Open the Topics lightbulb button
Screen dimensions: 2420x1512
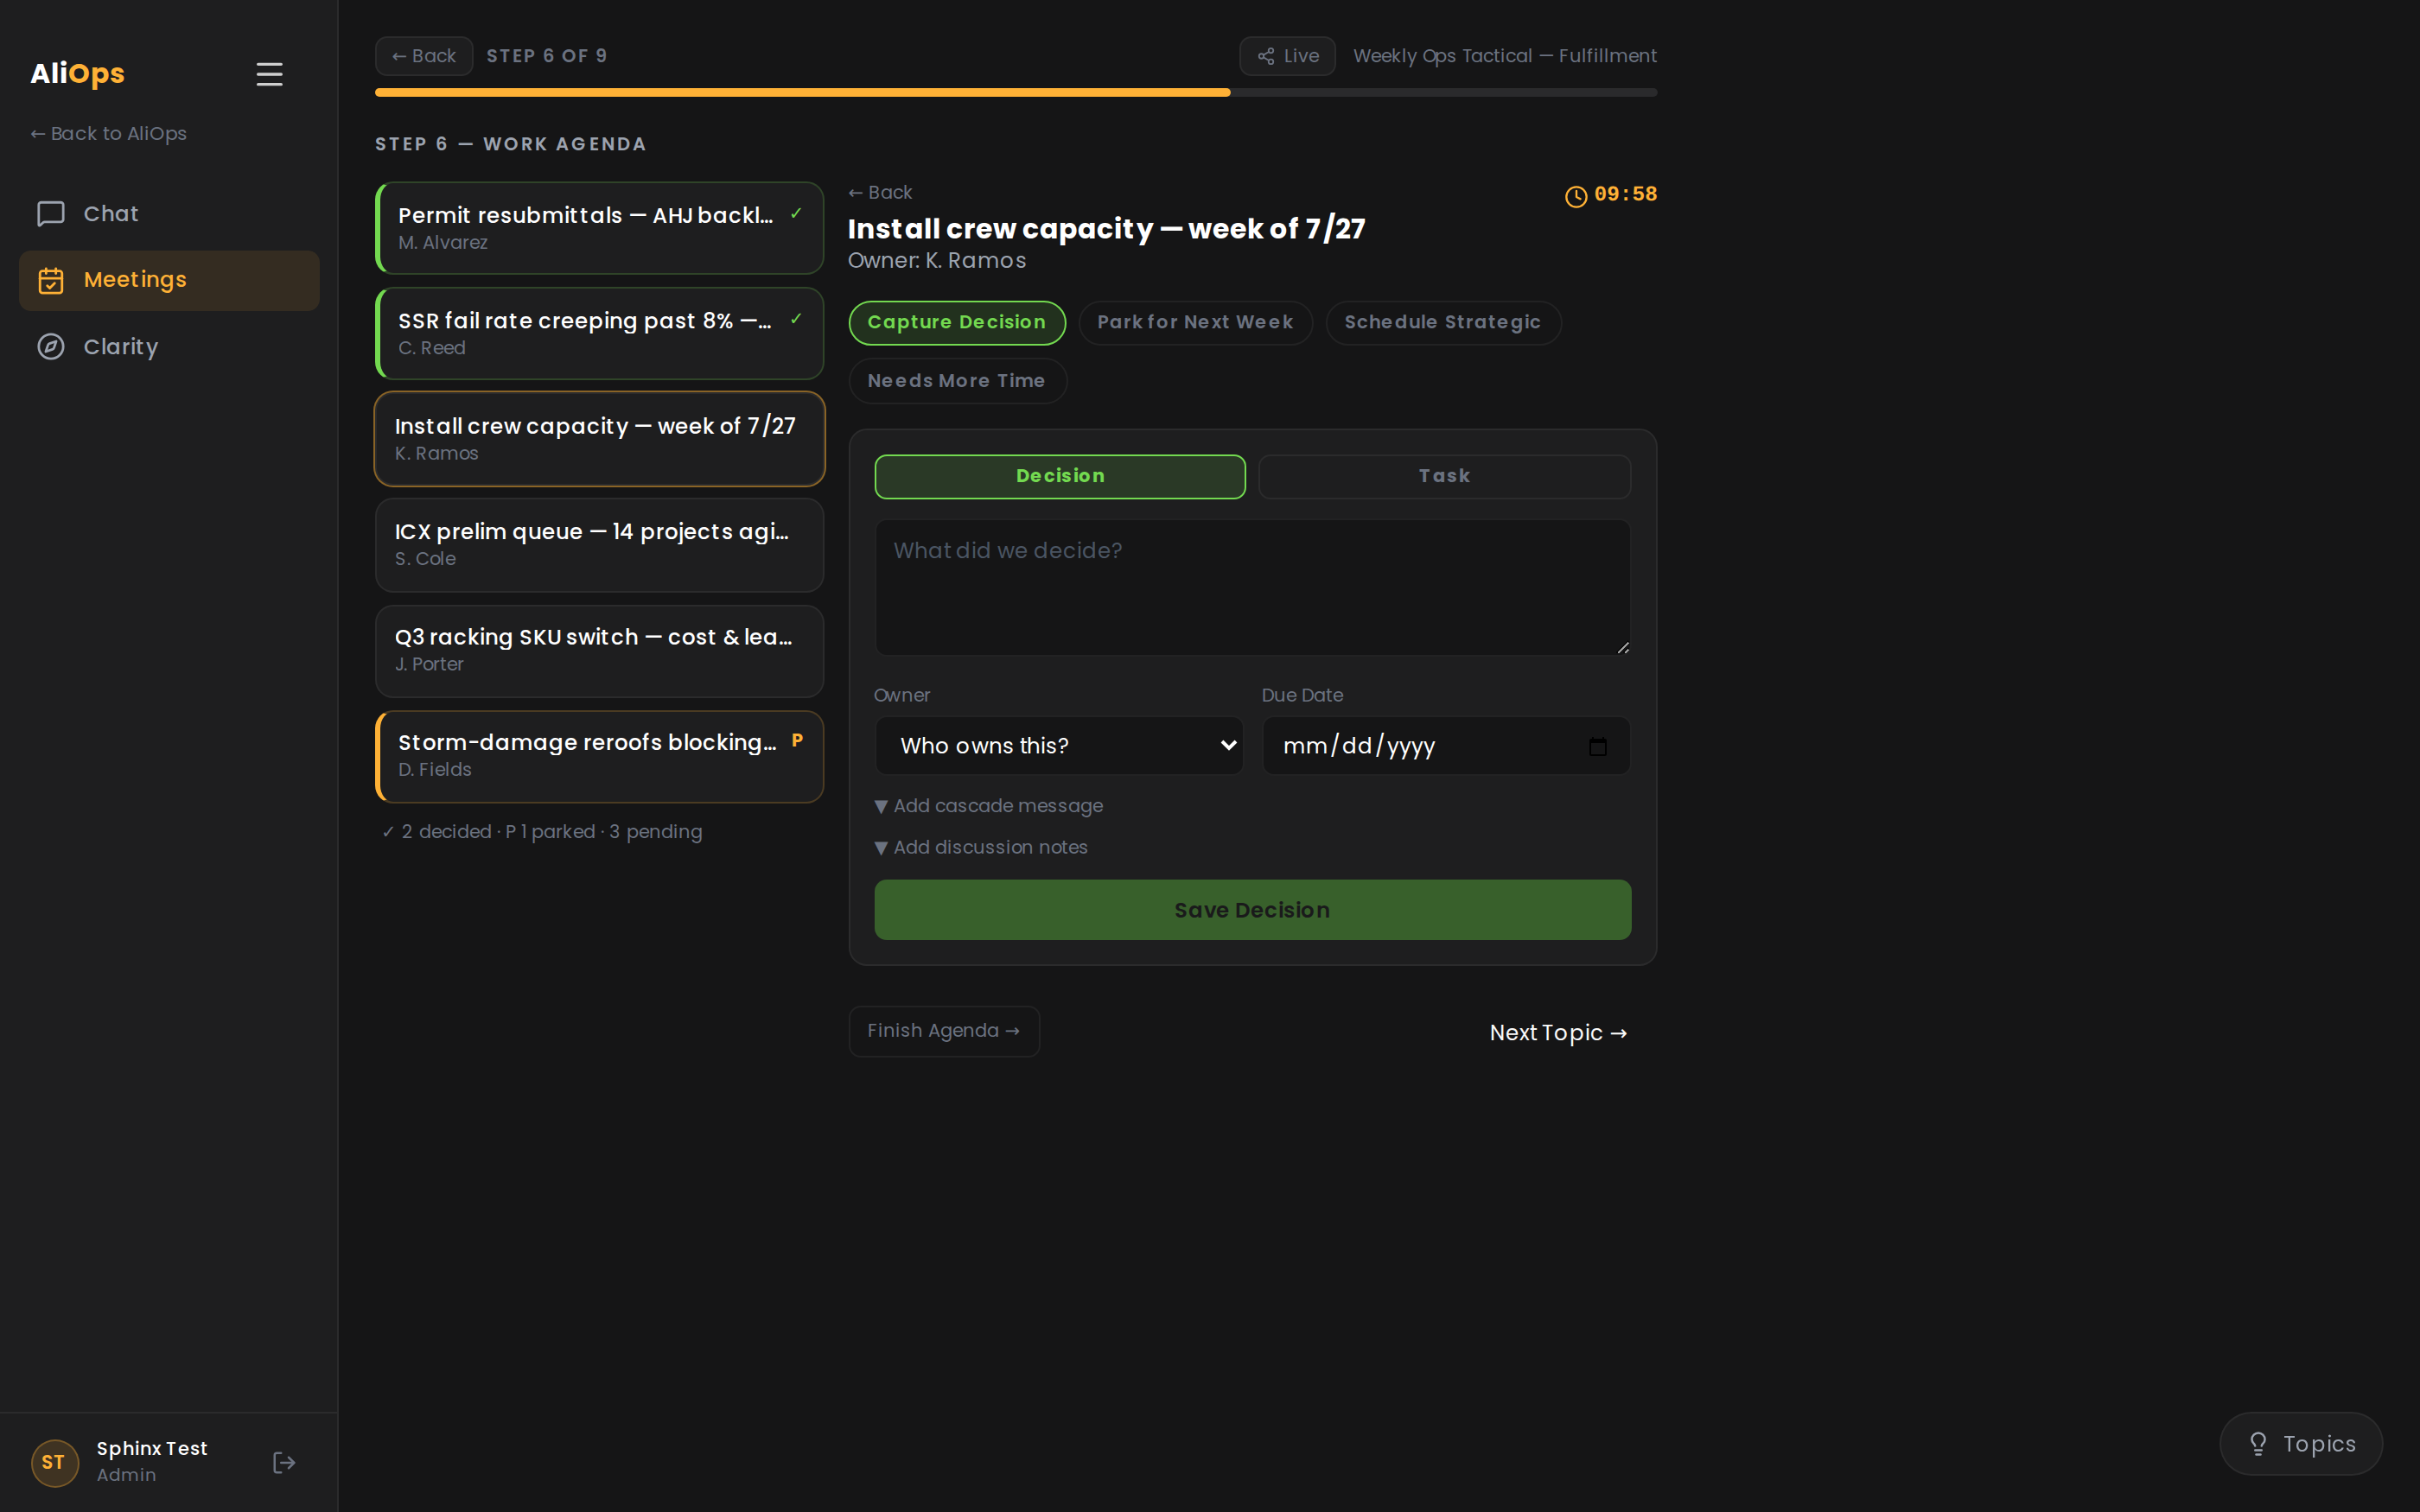pyautogui.click(x=2300, y=1443)
